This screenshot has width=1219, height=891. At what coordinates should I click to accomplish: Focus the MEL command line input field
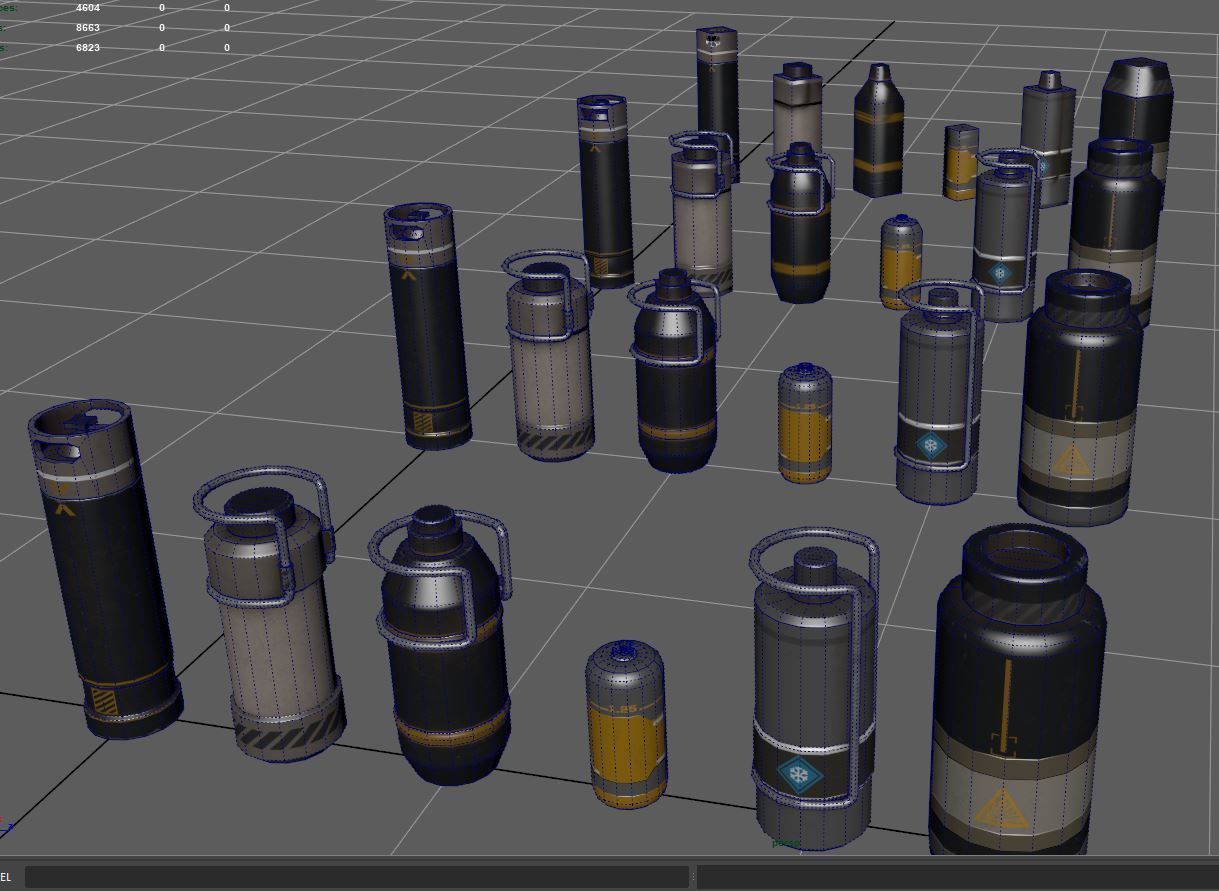pyautogui.click(x=357, y=877)
